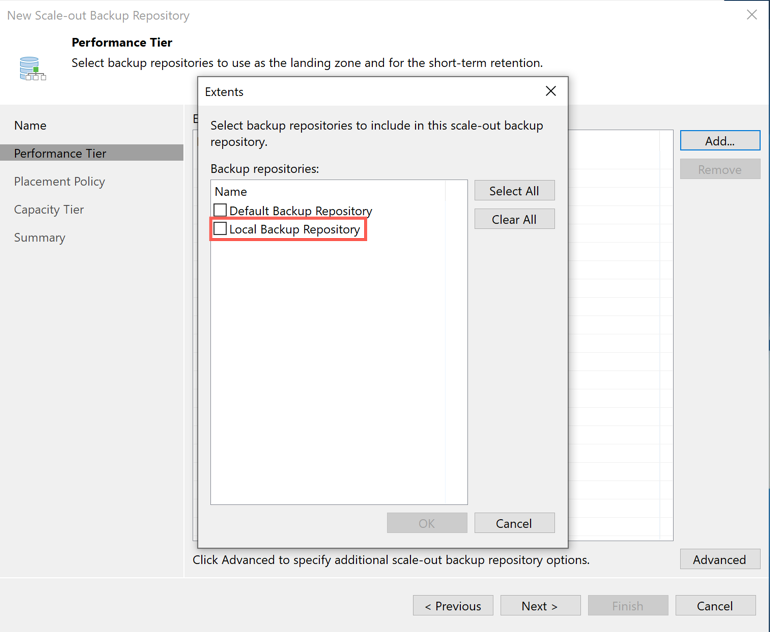
Task: Go to the Name wizard step
Action: click(x=30, y=125)
